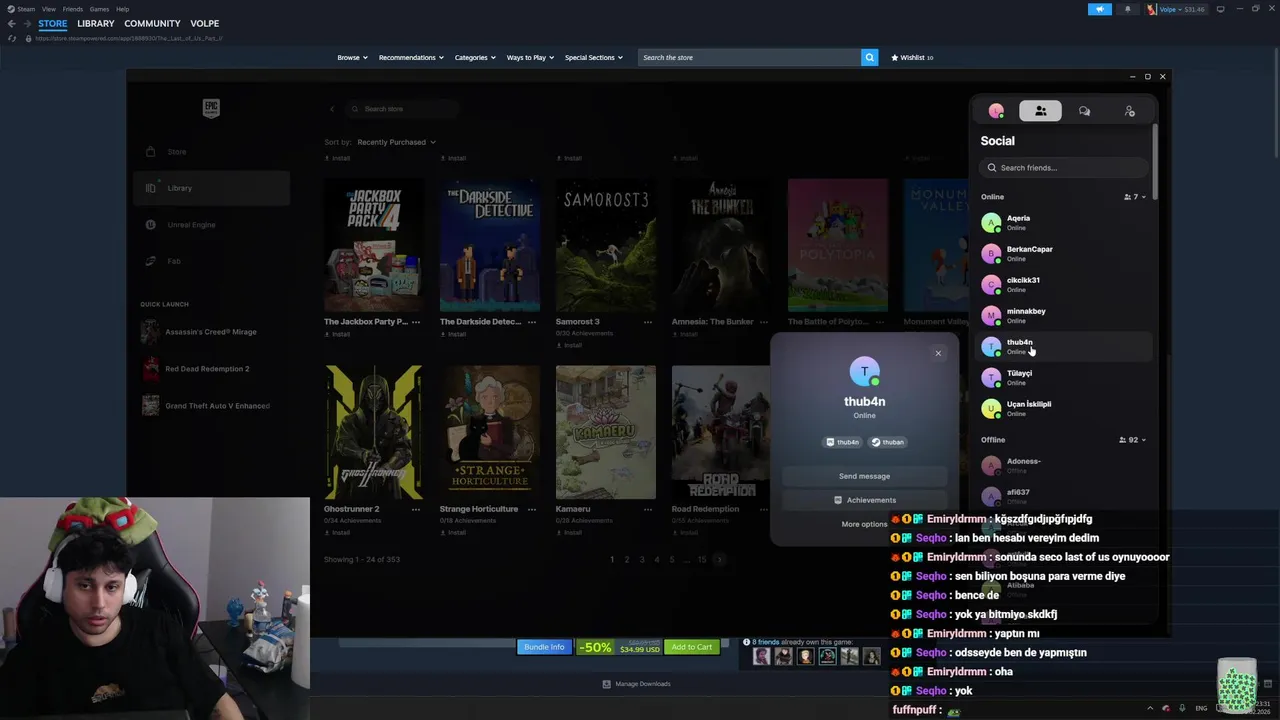Viewport: 1280px width, 720px height.
Task: Open Steam STORE tab
Action: pyautogui.click(x=53, y=23)
